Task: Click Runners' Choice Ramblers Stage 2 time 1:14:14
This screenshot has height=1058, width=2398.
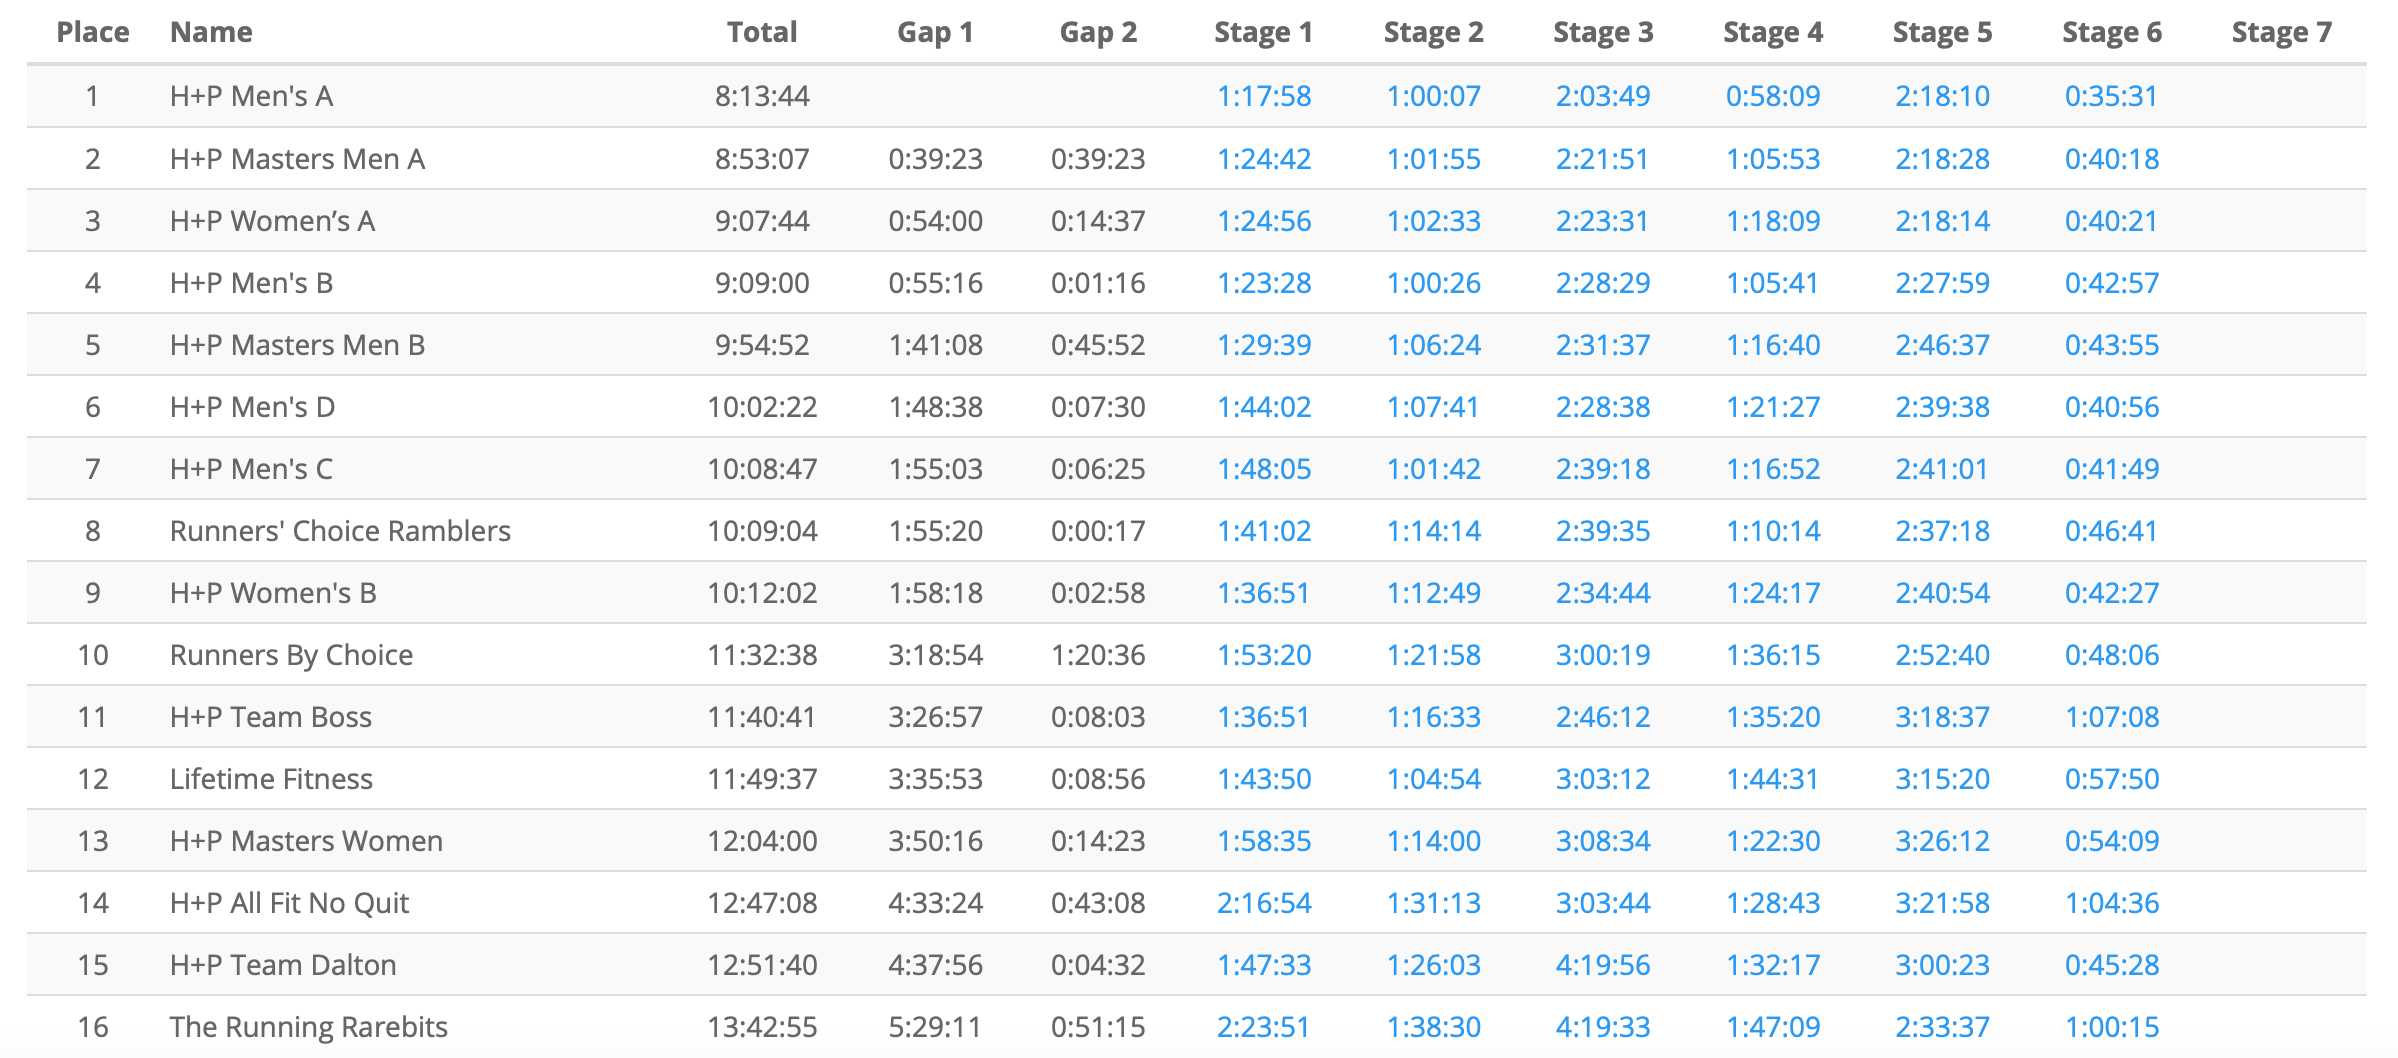Action: [x=1433, y=531]
